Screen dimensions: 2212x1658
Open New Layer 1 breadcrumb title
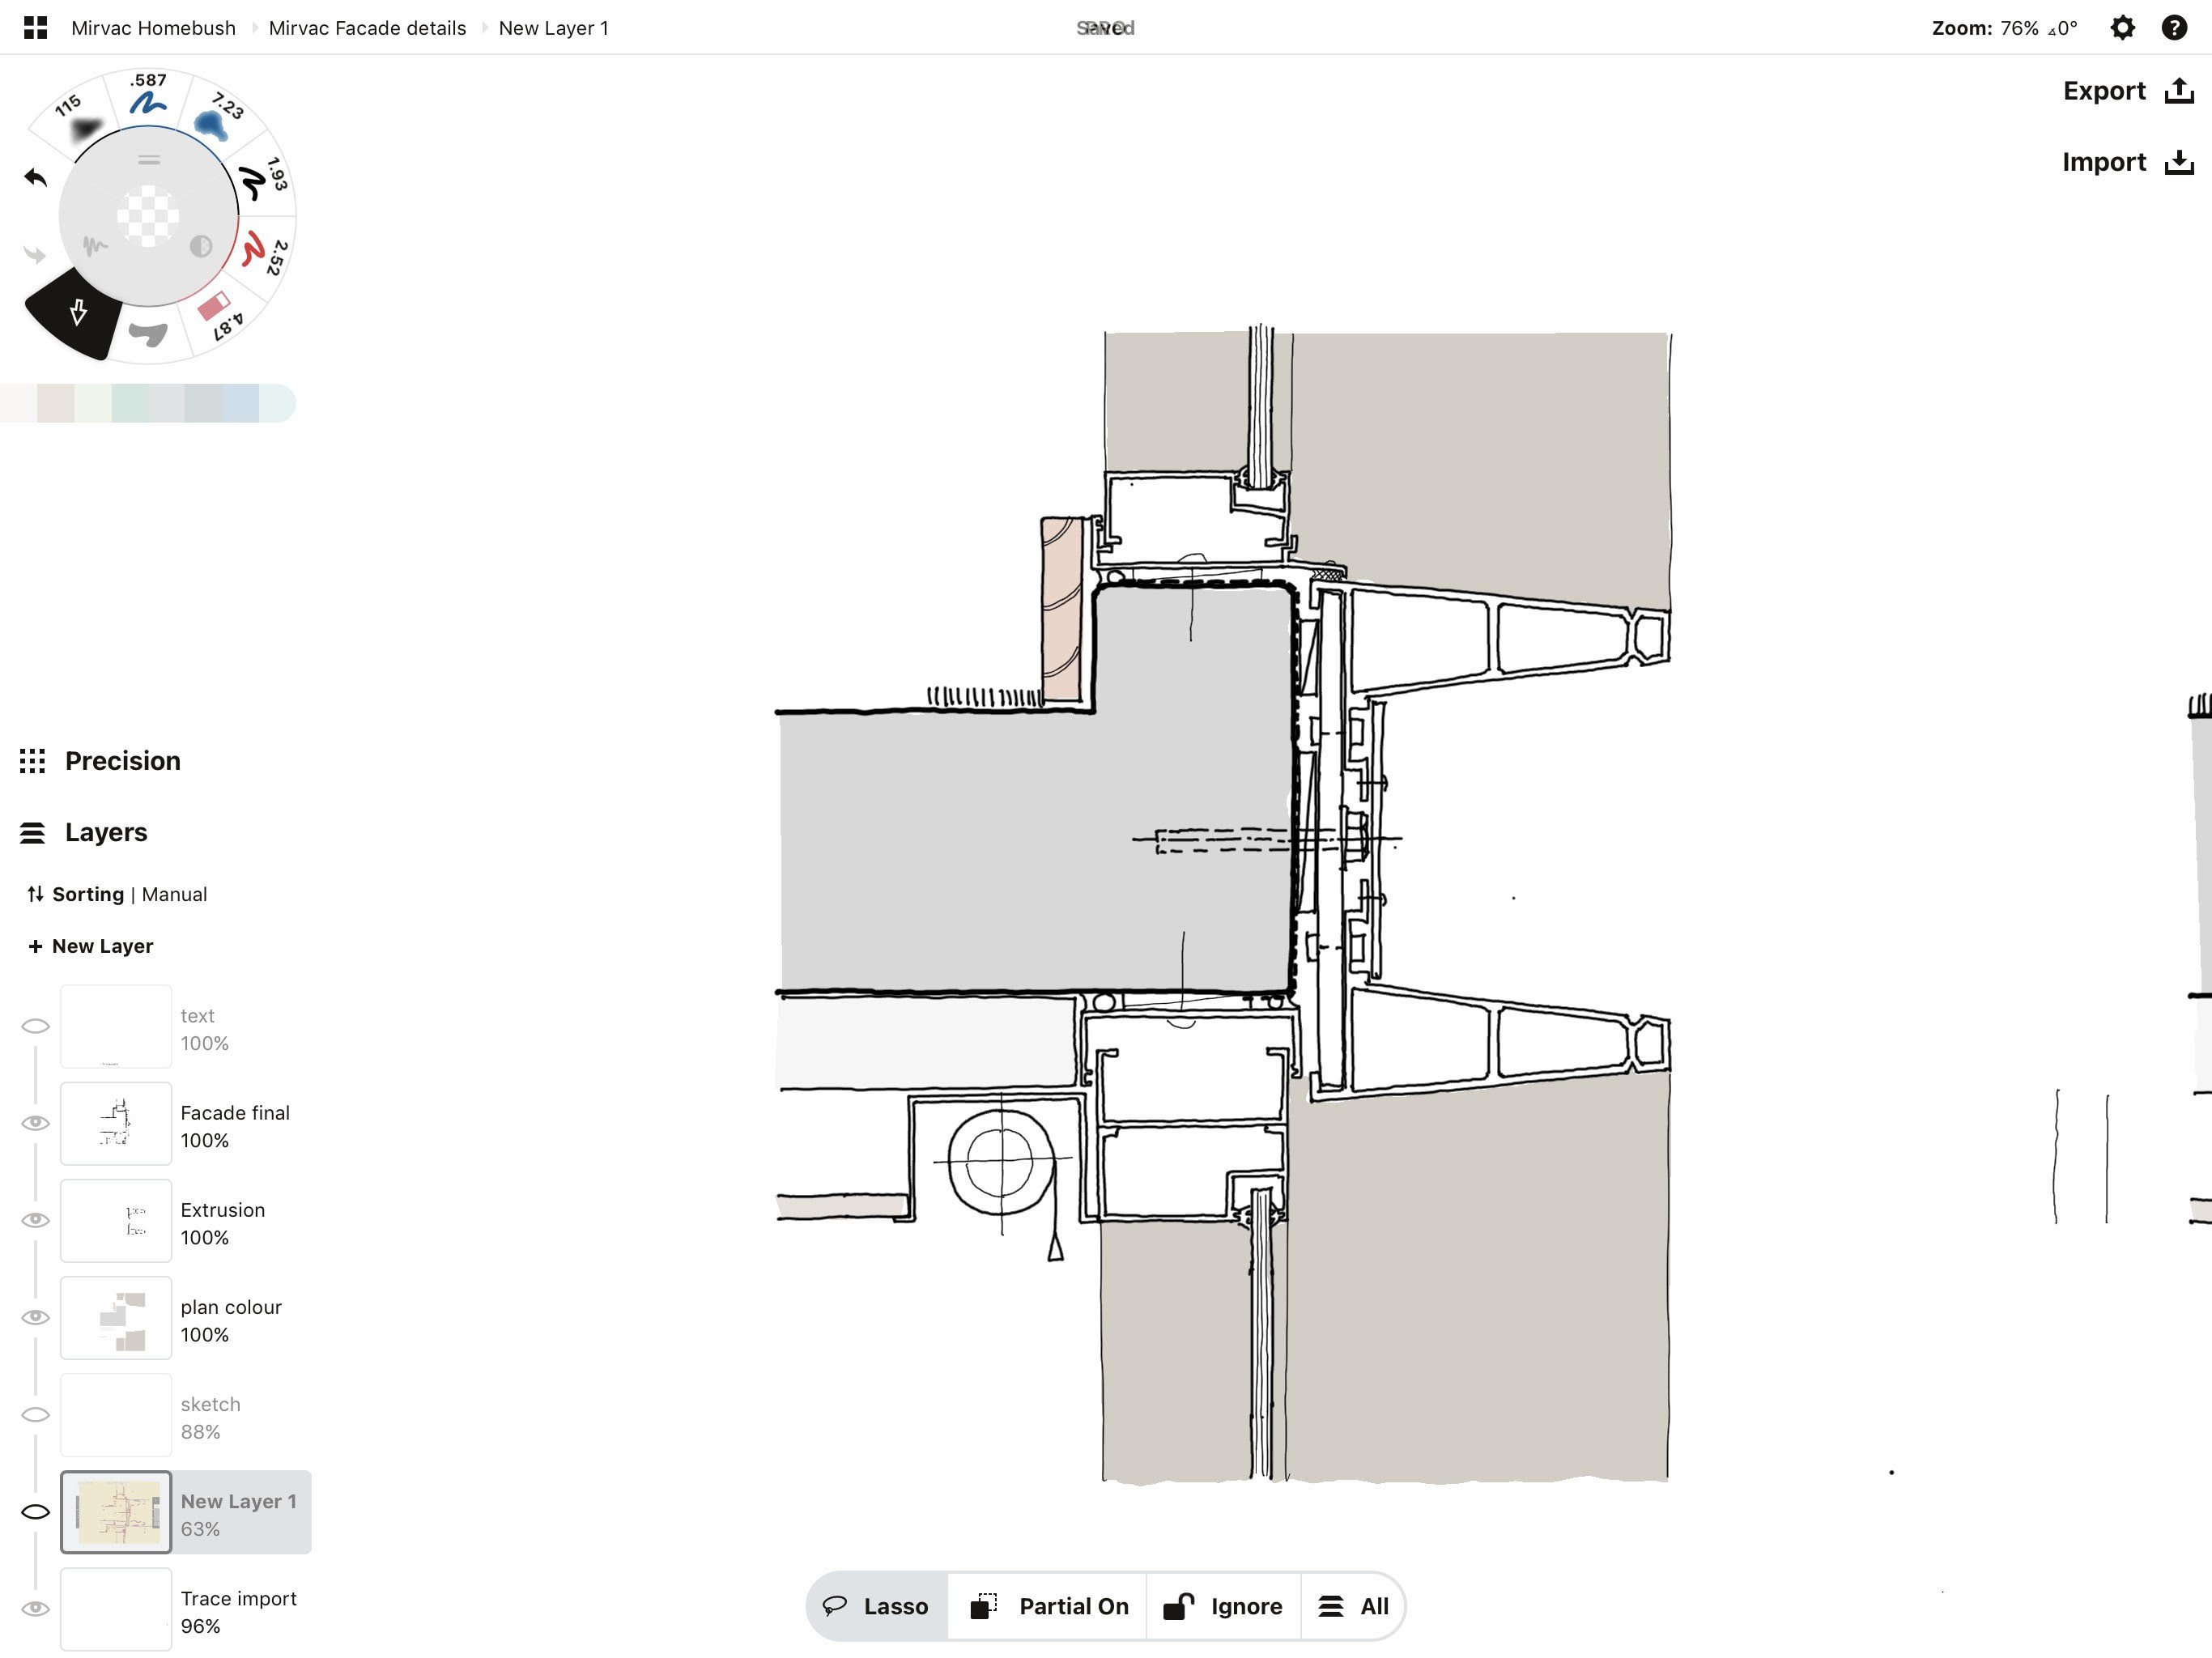pos(553,28)
